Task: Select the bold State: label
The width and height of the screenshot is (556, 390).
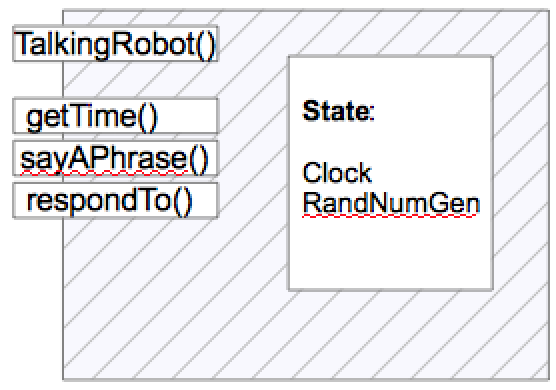Action: tap(338, 111)
